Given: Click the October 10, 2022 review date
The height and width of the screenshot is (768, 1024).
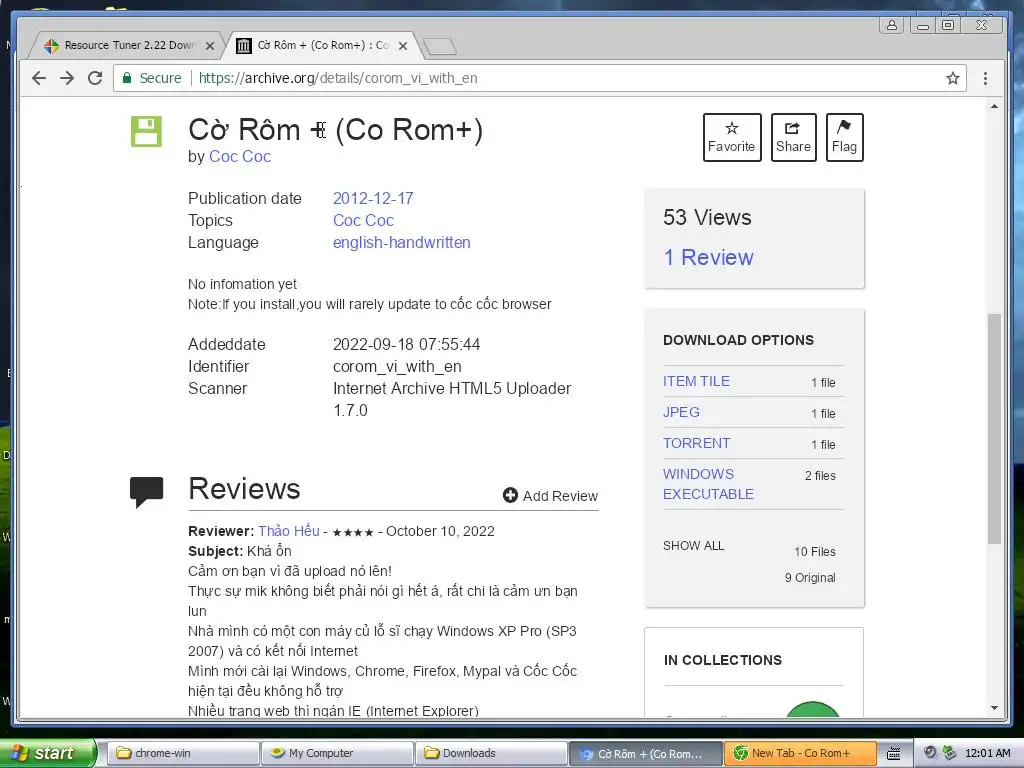Looking at the screenshot, I should click(440, 531).
